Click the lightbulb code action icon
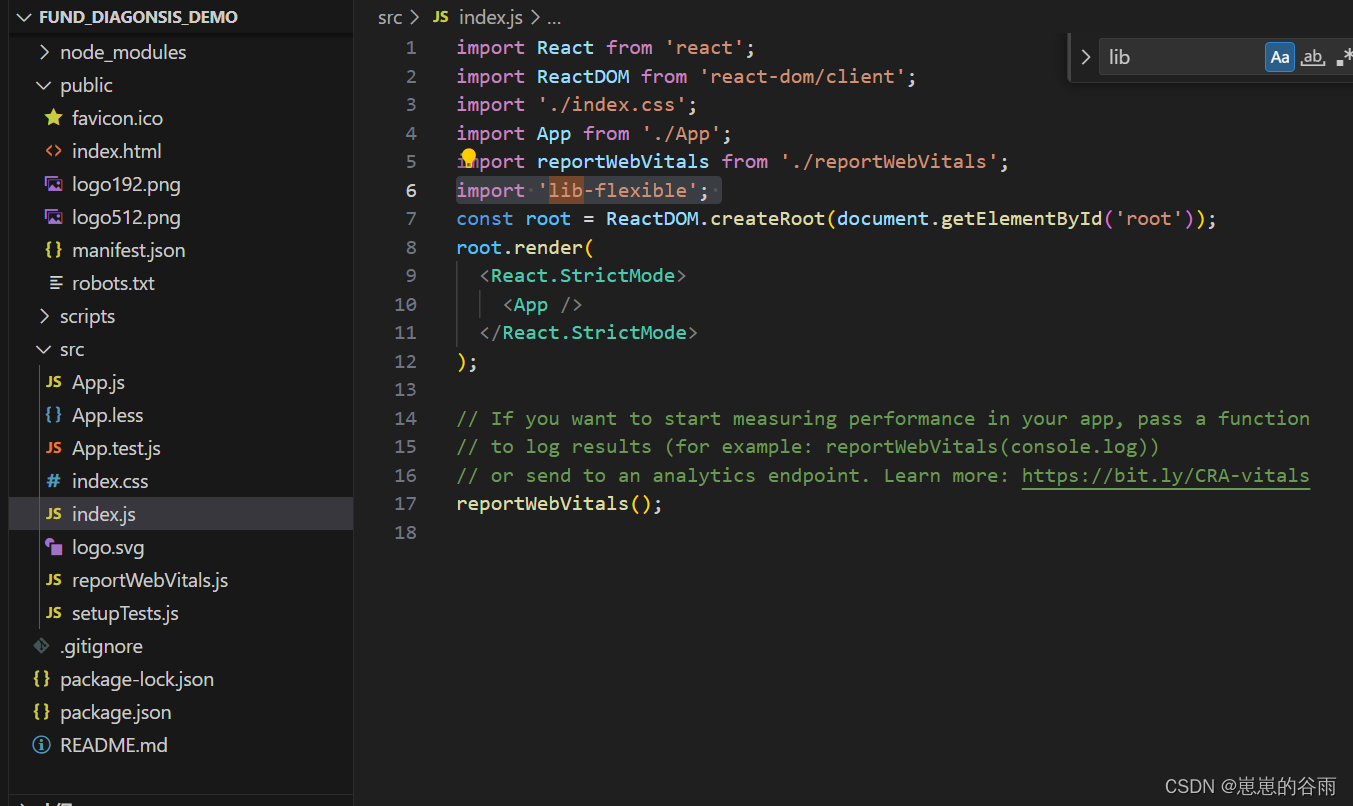The width and height of the screenshot is (1353, 806). click(x=468, y=158)
